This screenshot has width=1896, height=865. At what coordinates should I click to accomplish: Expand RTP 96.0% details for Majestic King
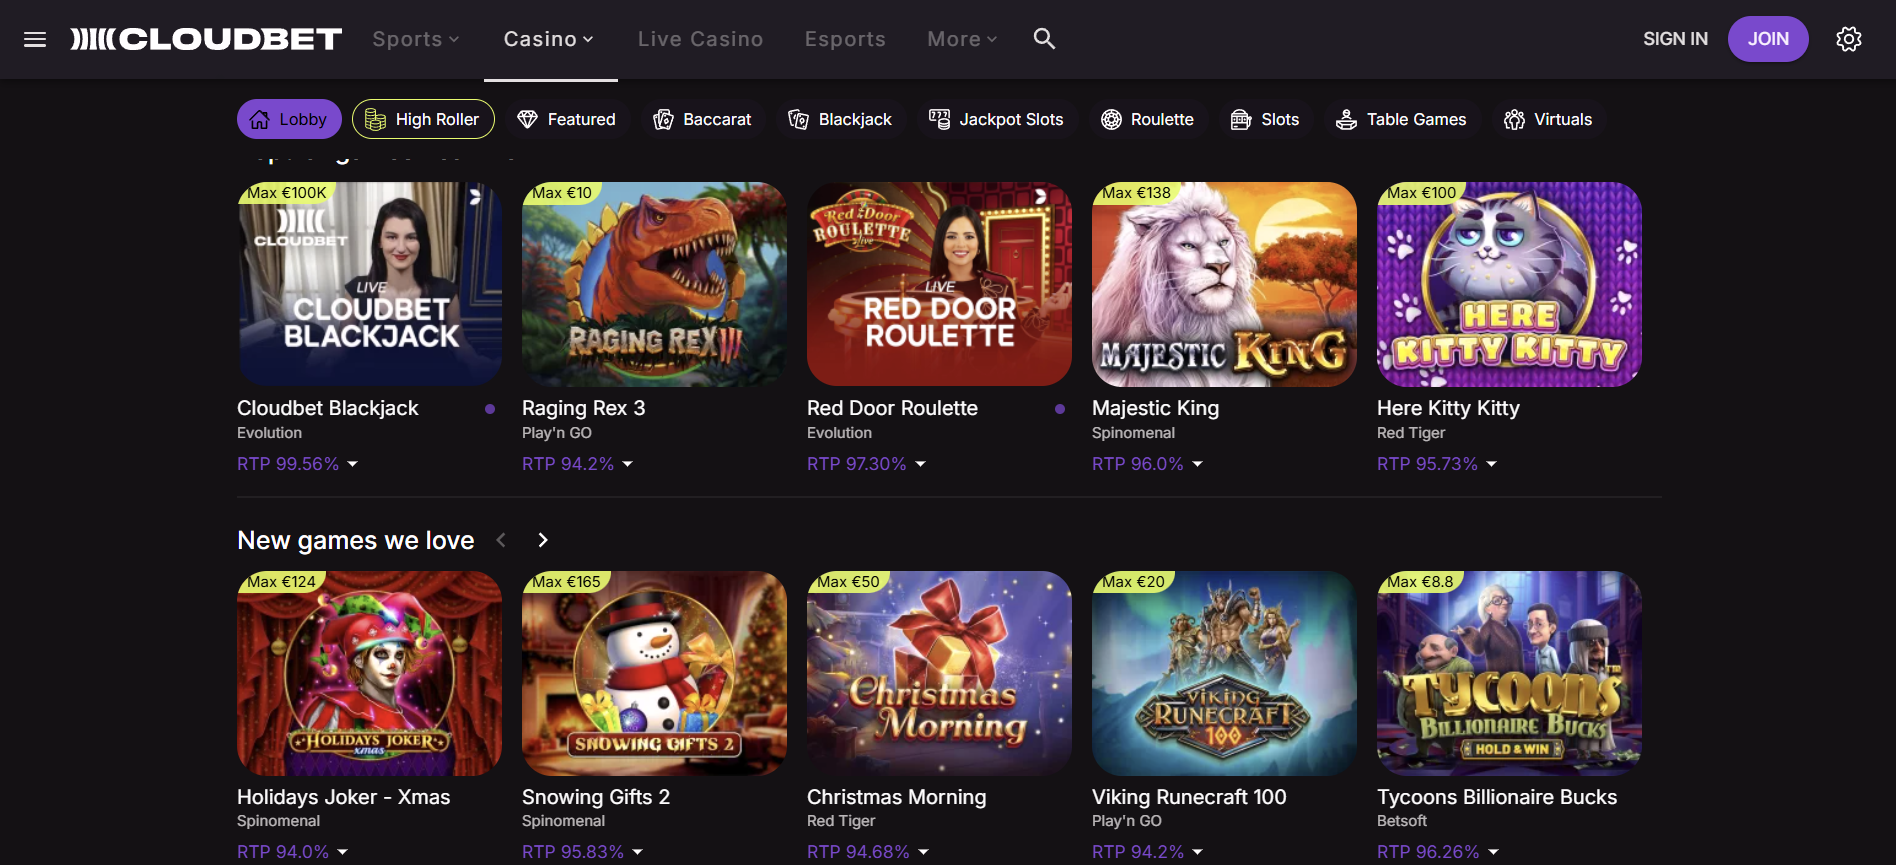(x=1147, y=464)
